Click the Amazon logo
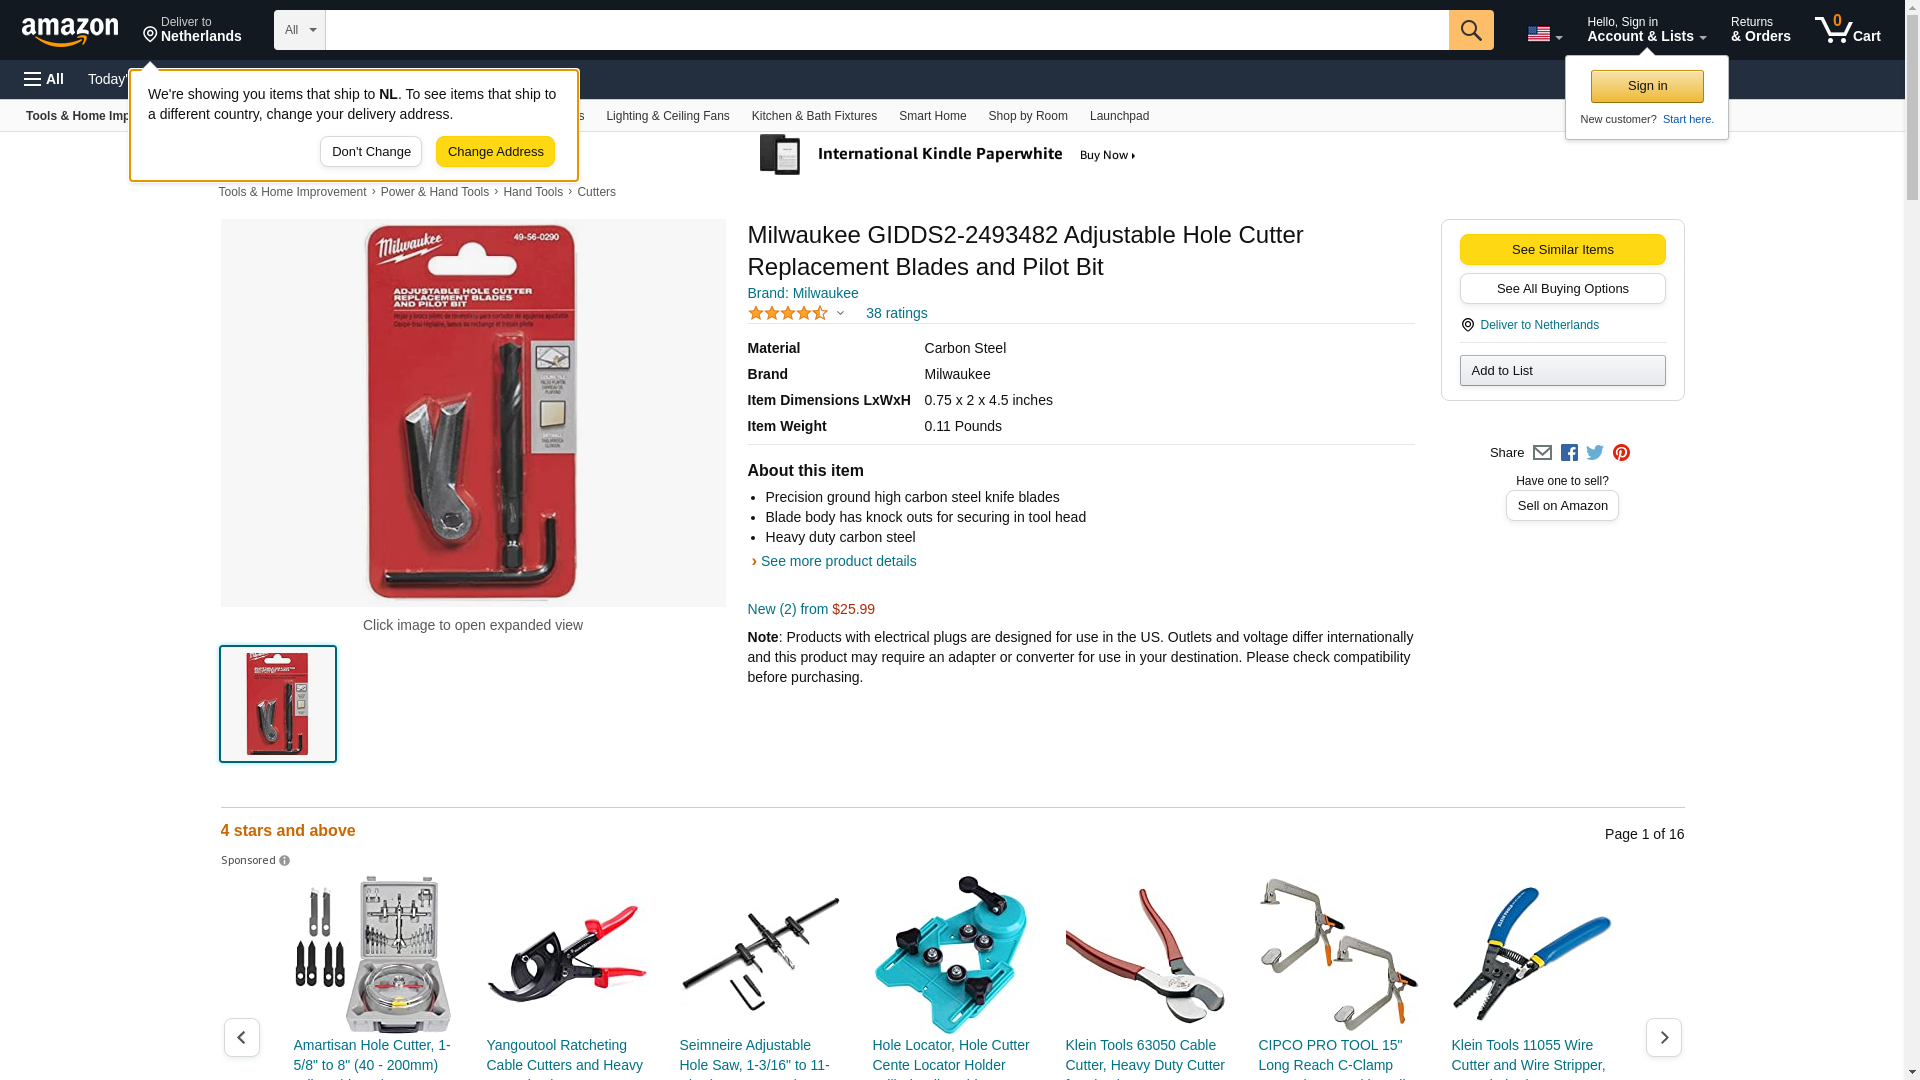This screenshot has width=1920, height=1080. (x=70, y=31)
